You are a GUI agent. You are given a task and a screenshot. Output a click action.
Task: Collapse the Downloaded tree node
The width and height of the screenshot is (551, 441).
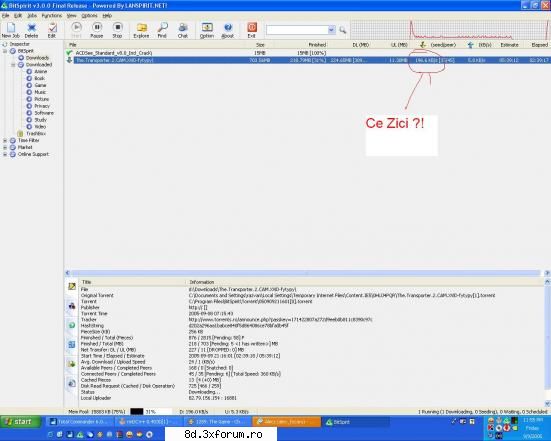pos(13,65)
